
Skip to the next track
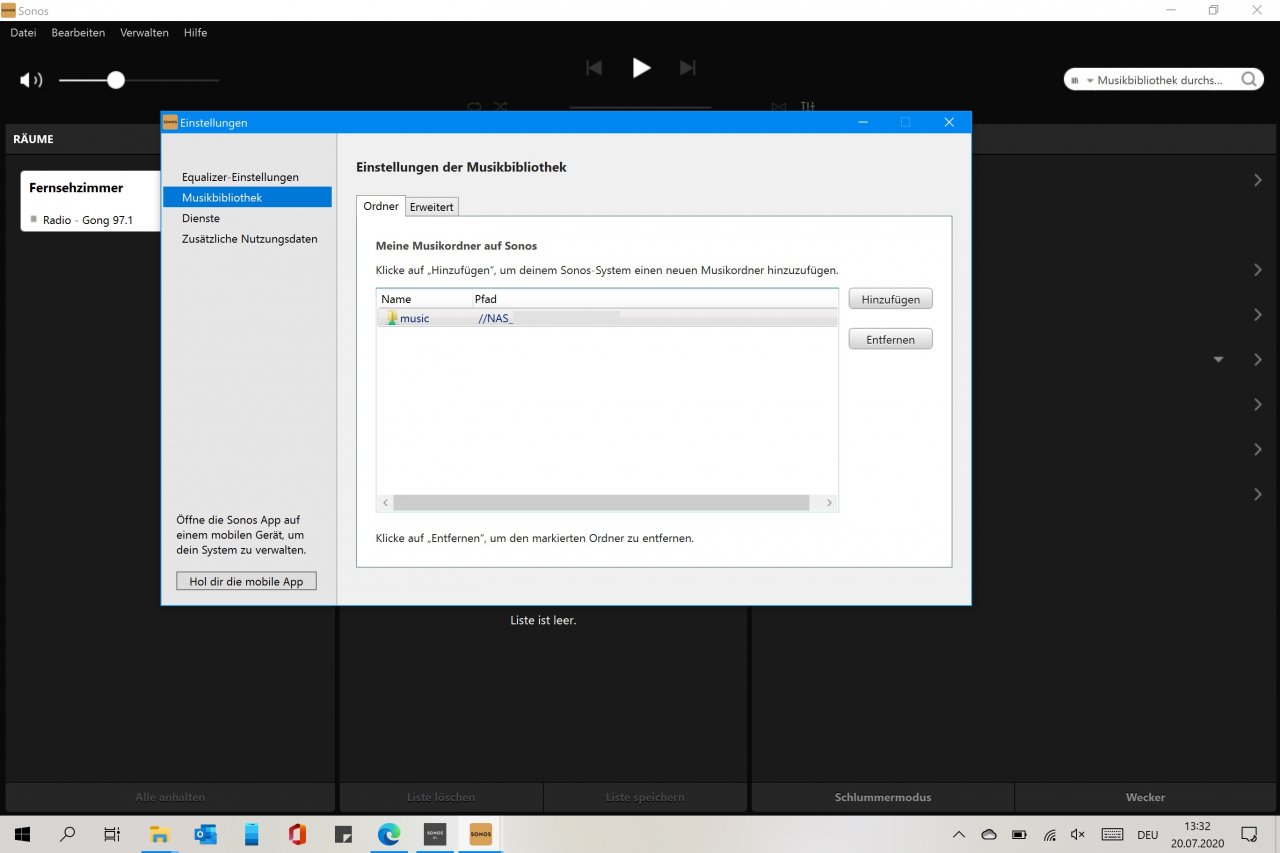687,68
